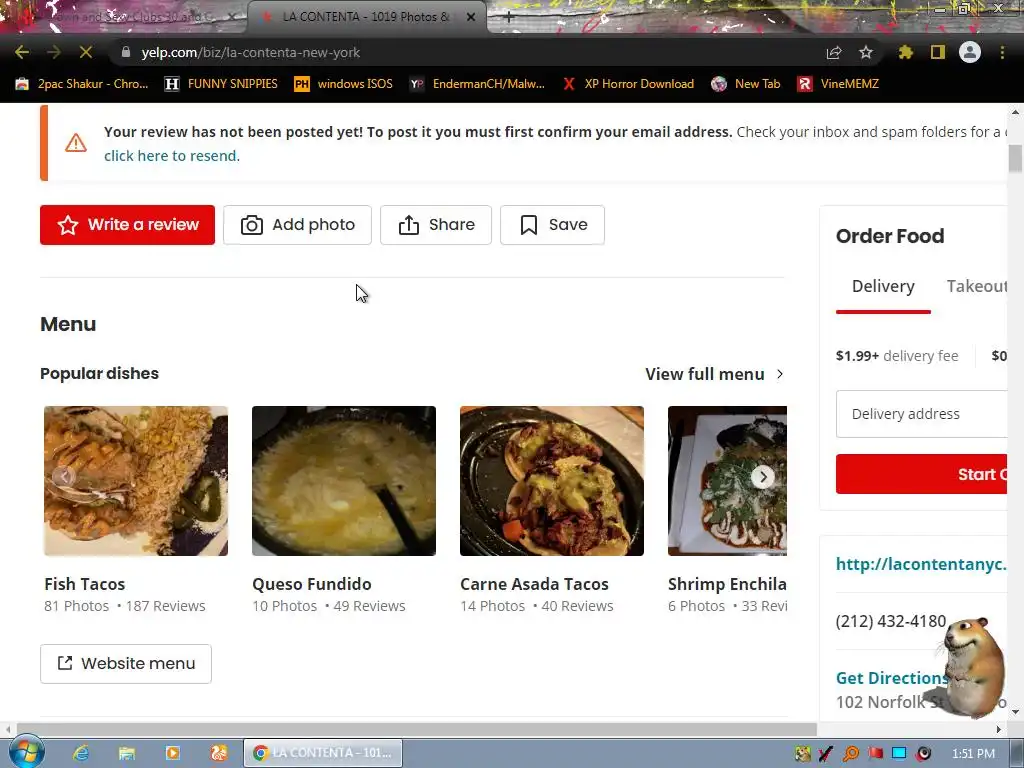The height and width of the screenshot is (768, 1024).
Task: Click the Delivery address input field
Action: 921,414
